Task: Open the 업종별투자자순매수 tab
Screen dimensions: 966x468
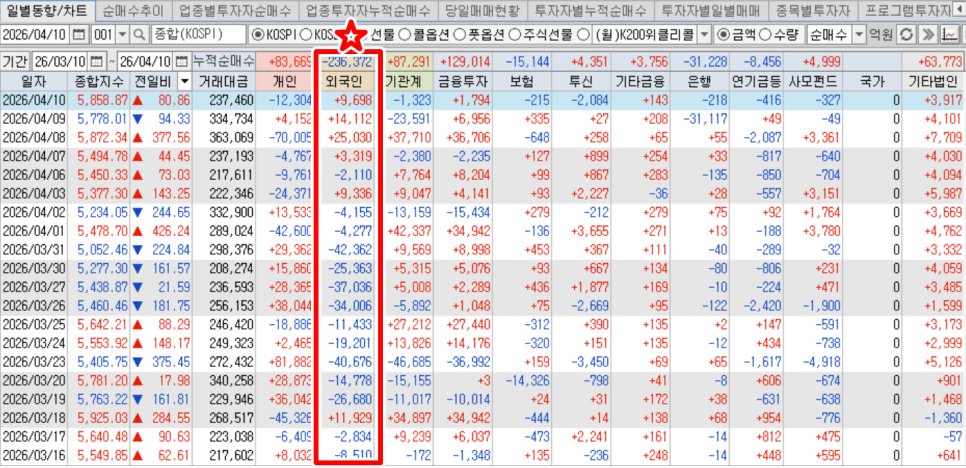Action: (x=236, y=10)
